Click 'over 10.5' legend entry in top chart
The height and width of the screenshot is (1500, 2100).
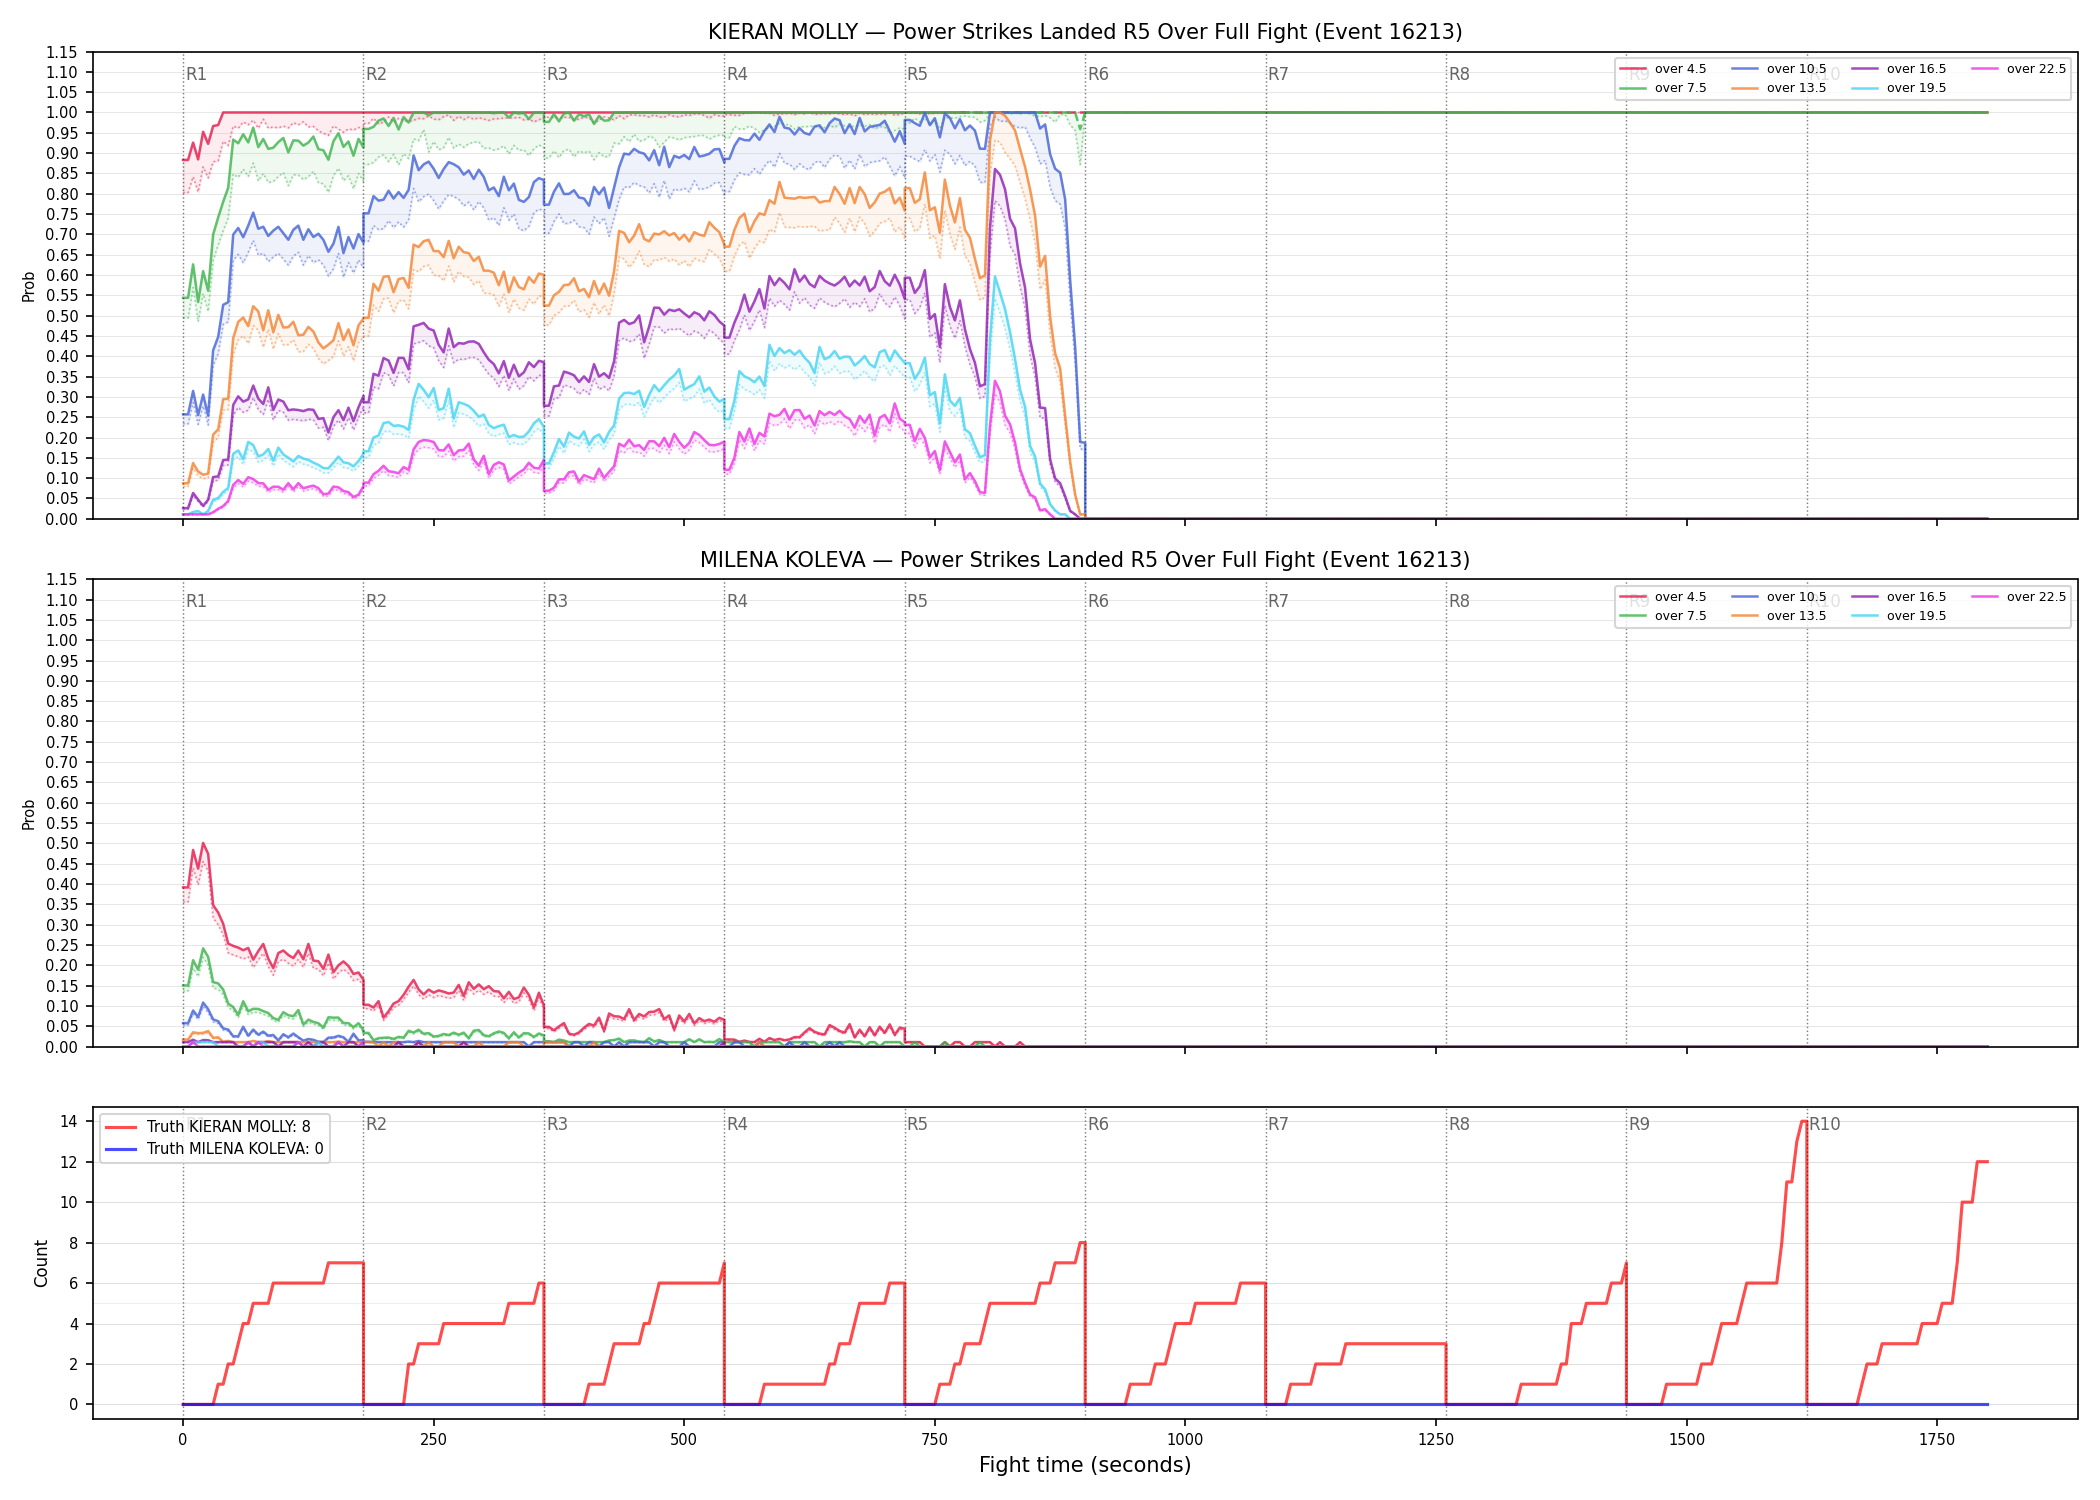[1779, 69]
